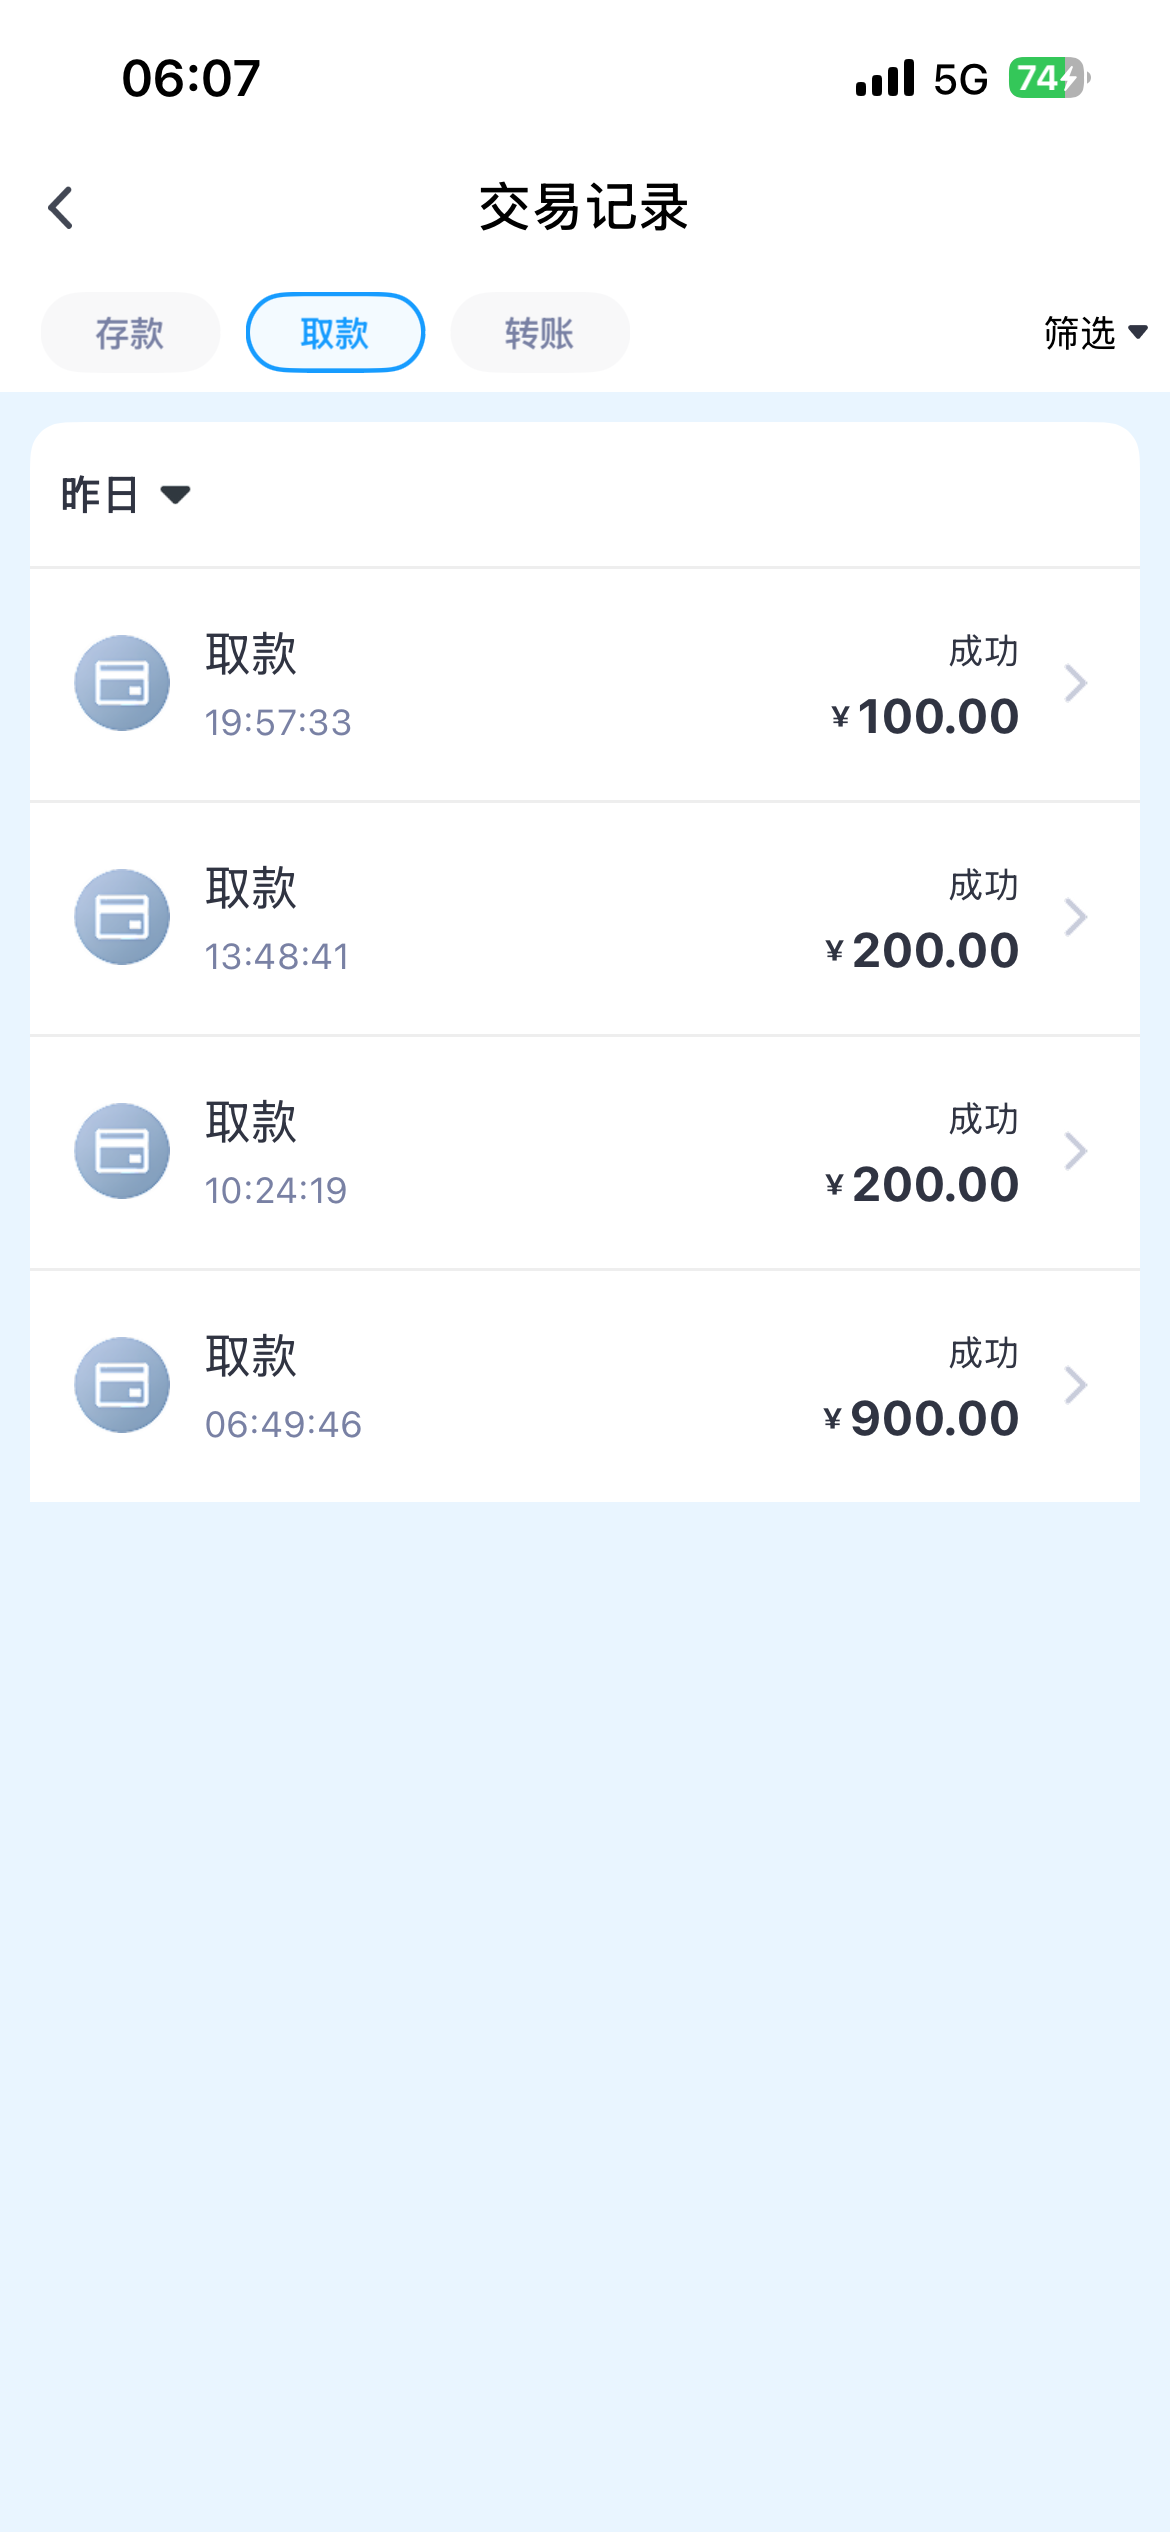Switch to the 存款 filter tab

tap(130, 333)
